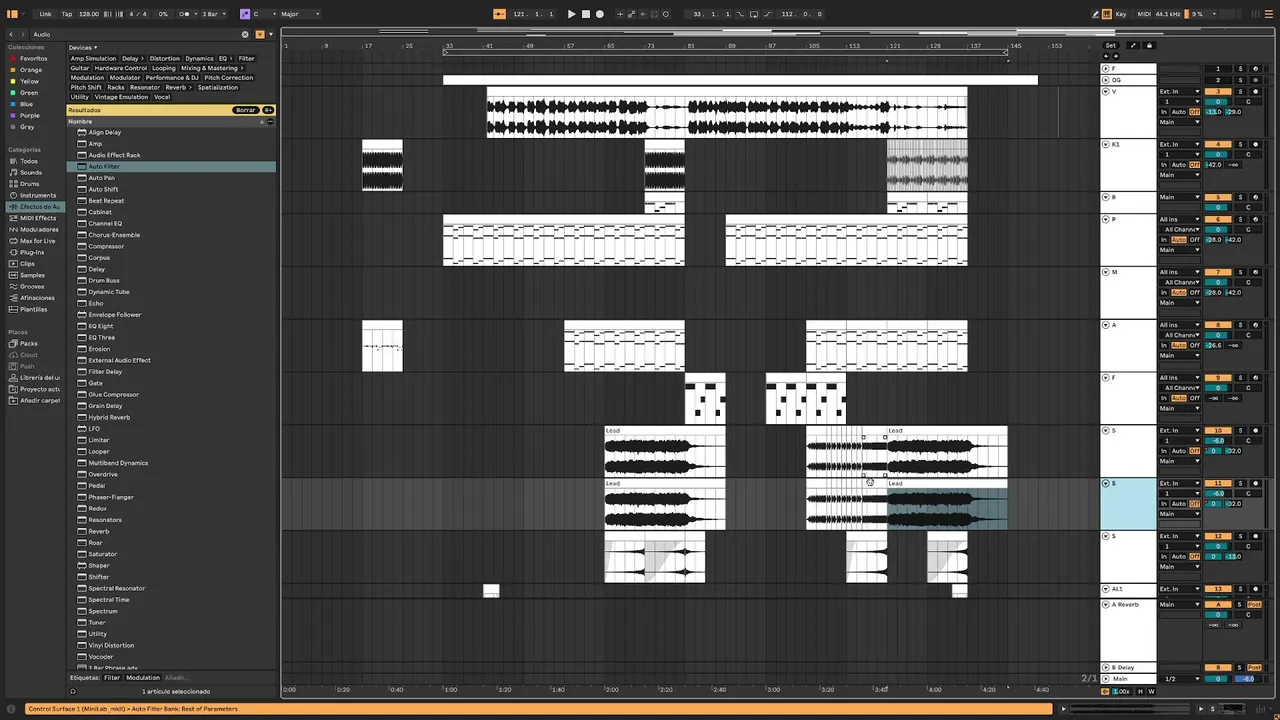The image size is (1280, 720).
Task: Toggle the automation mode icon next to Set
Action: pos(1133,45)
